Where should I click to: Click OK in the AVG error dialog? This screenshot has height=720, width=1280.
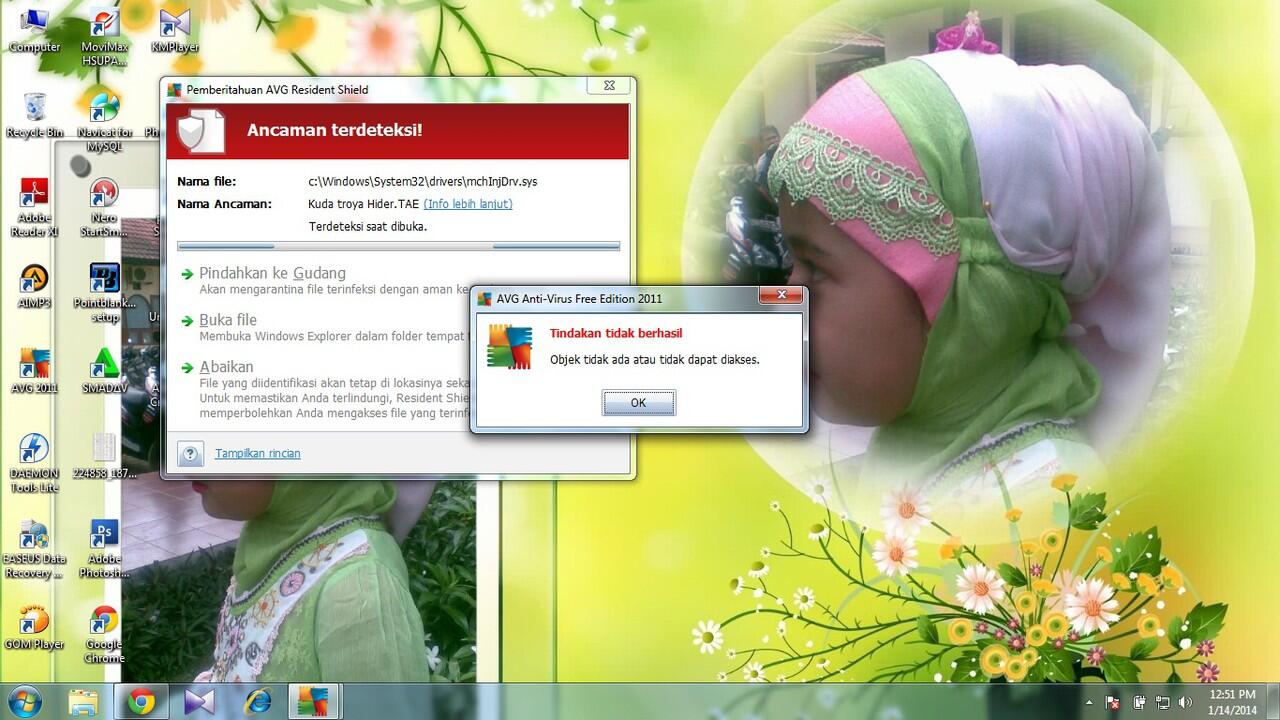pyautogui.click(x=638, y=403)
